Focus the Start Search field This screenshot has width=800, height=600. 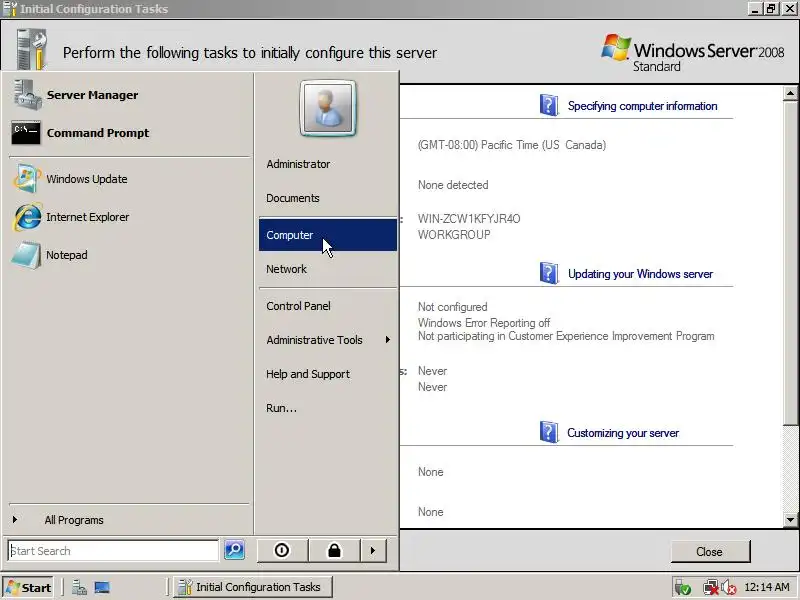coord(113,551)
